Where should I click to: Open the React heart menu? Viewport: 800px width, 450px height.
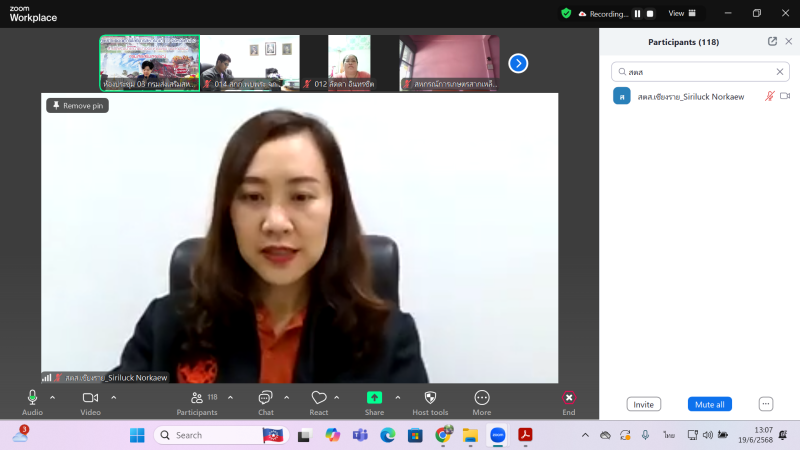[319, 403]
